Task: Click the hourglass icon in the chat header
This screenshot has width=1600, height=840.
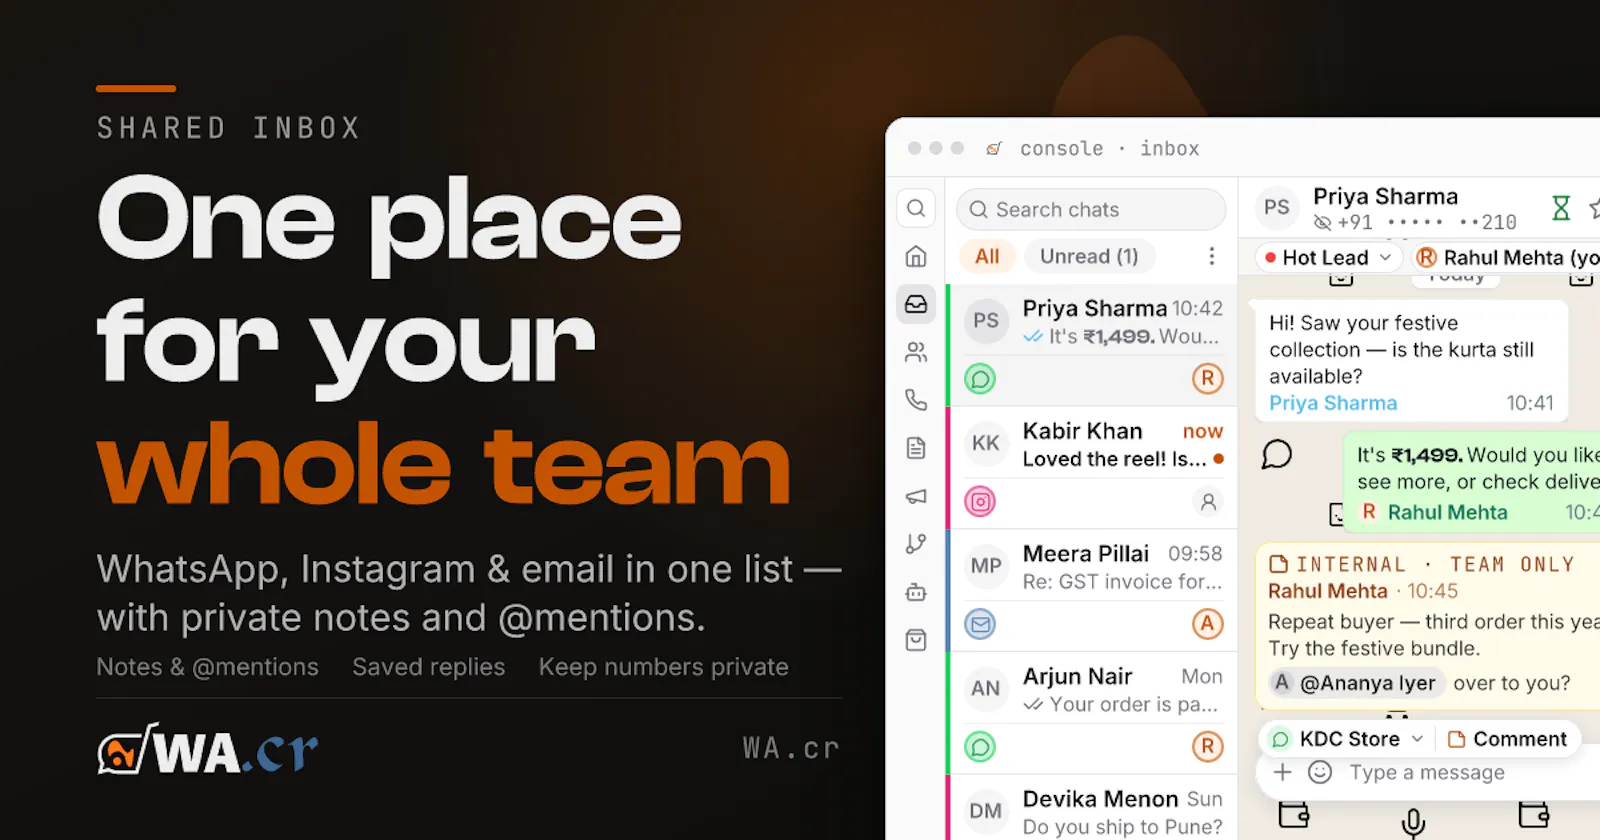Action: [x=1561, y=208]
